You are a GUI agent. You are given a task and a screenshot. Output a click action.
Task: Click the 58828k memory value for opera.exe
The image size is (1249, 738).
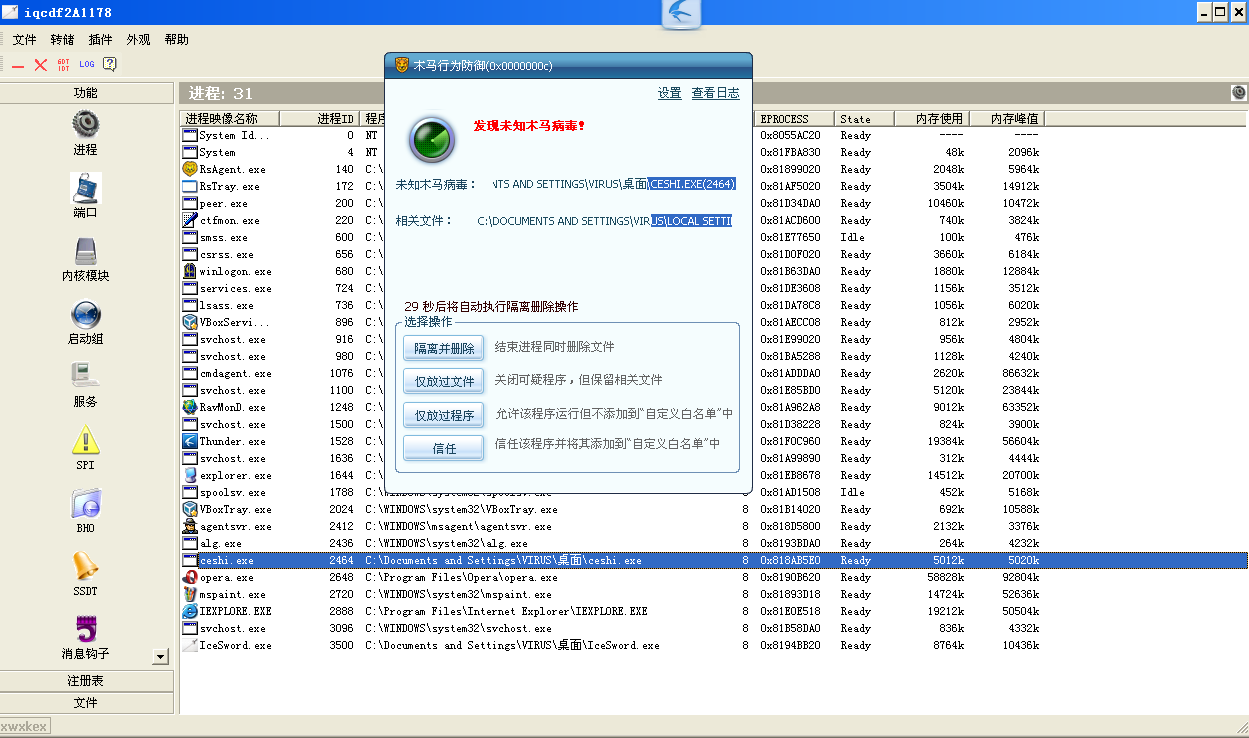click(946, 577)
